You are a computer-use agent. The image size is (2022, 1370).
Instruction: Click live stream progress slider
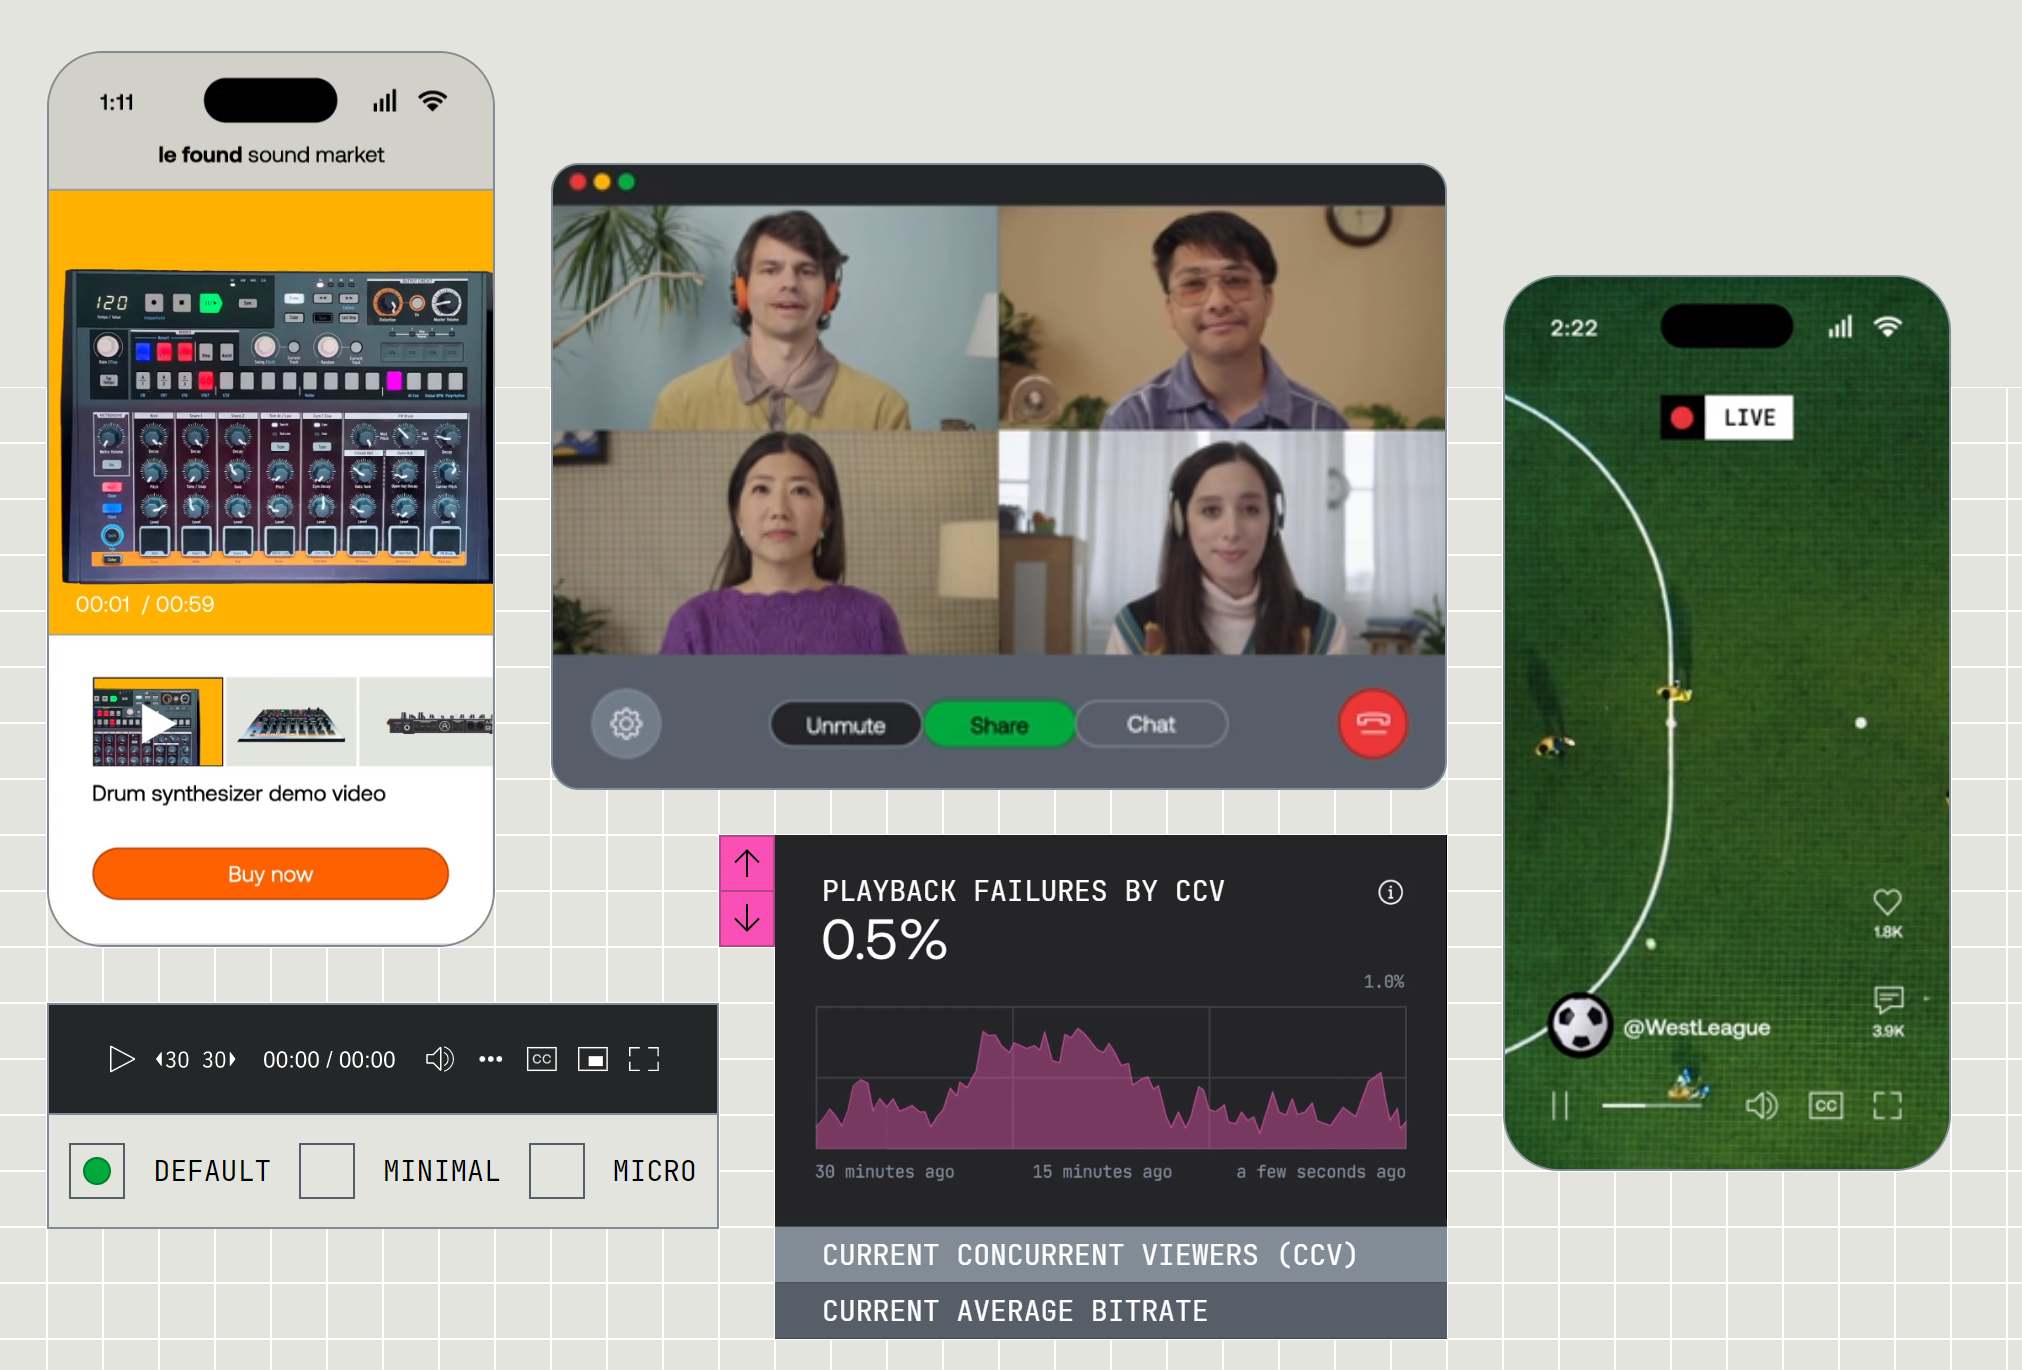point(1652,1105)
